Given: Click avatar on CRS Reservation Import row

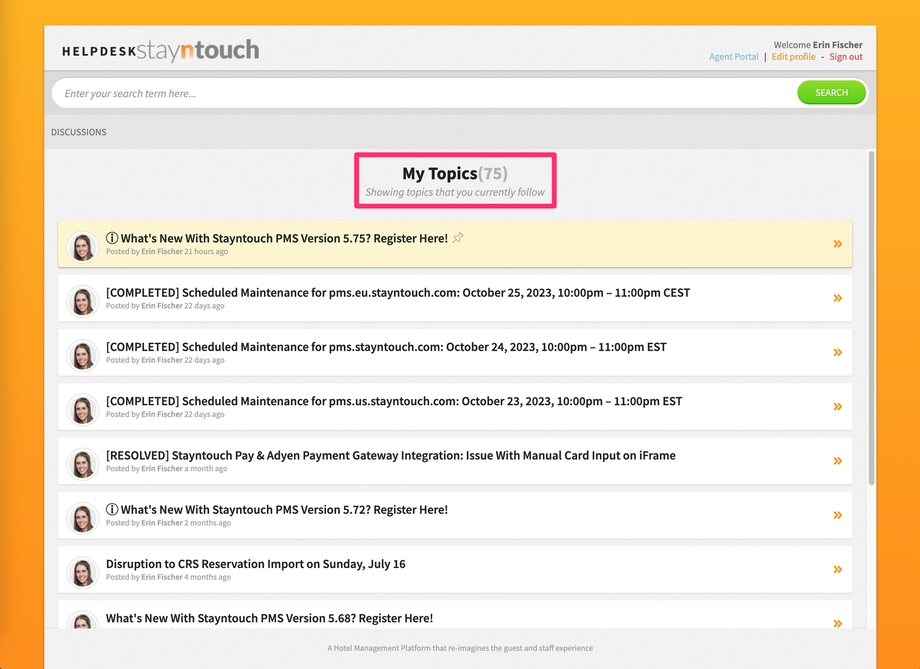Looking at the screenshot, I should click(x=83, y=573).
